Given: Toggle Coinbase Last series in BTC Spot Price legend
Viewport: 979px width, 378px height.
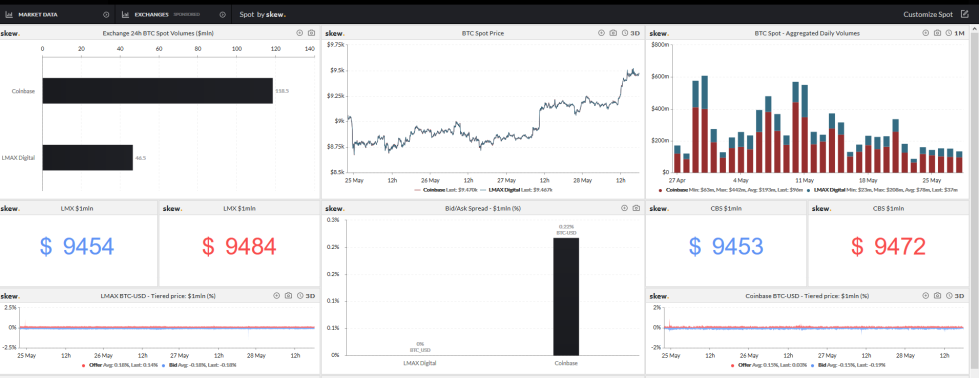Looking at the screenshot, I should (x=446, y=189).
